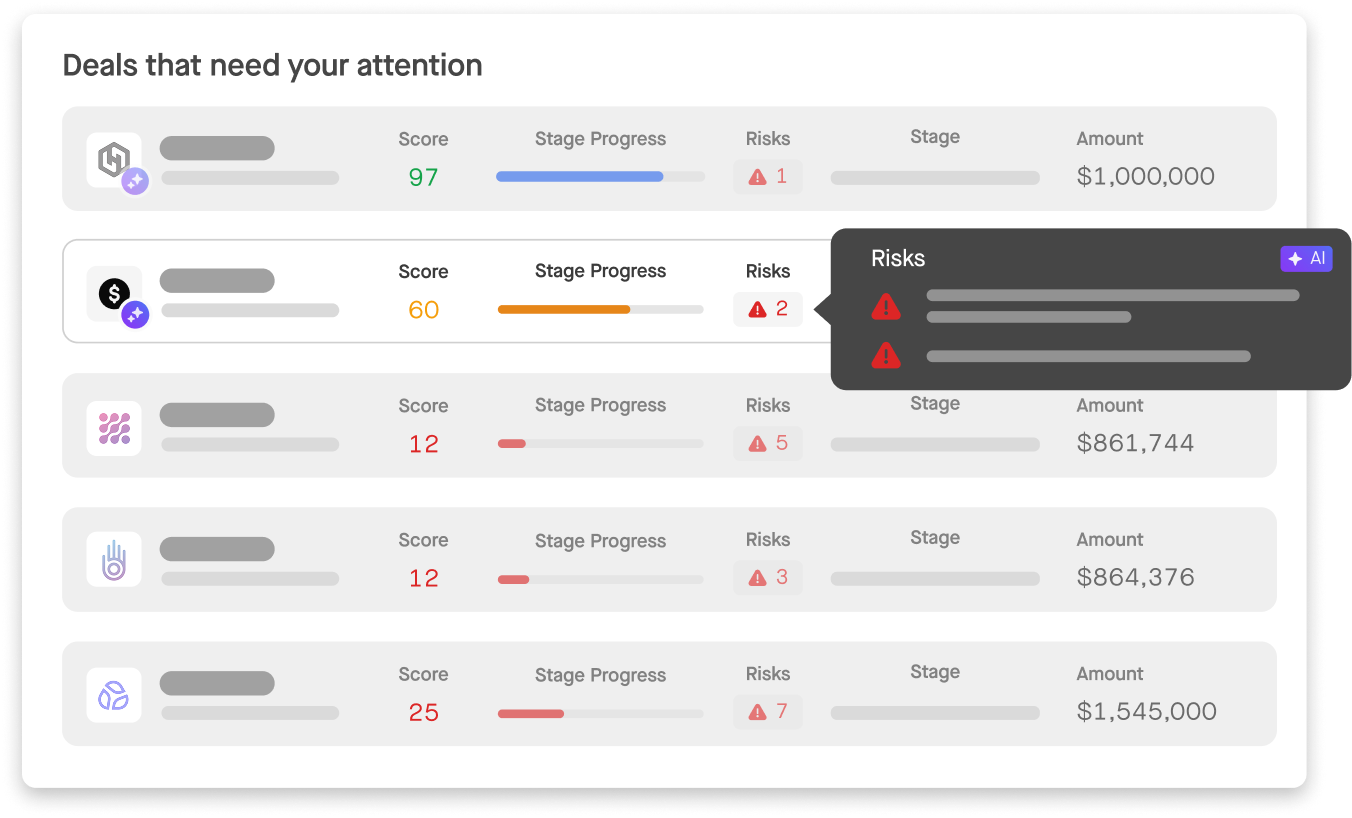
Task: Click the $861,744 deal amount
Action: pos(1135,443)
